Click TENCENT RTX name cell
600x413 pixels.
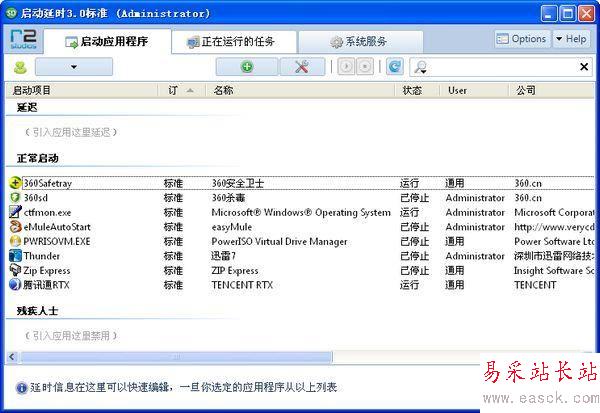[242, 285]
